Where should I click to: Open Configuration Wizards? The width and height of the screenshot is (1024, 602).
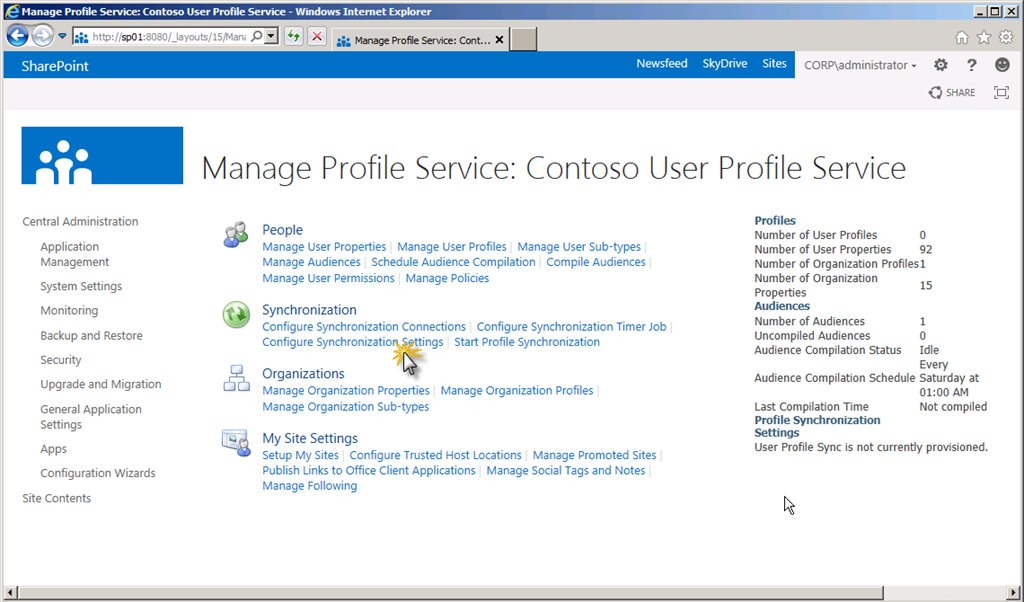point(98,473)
